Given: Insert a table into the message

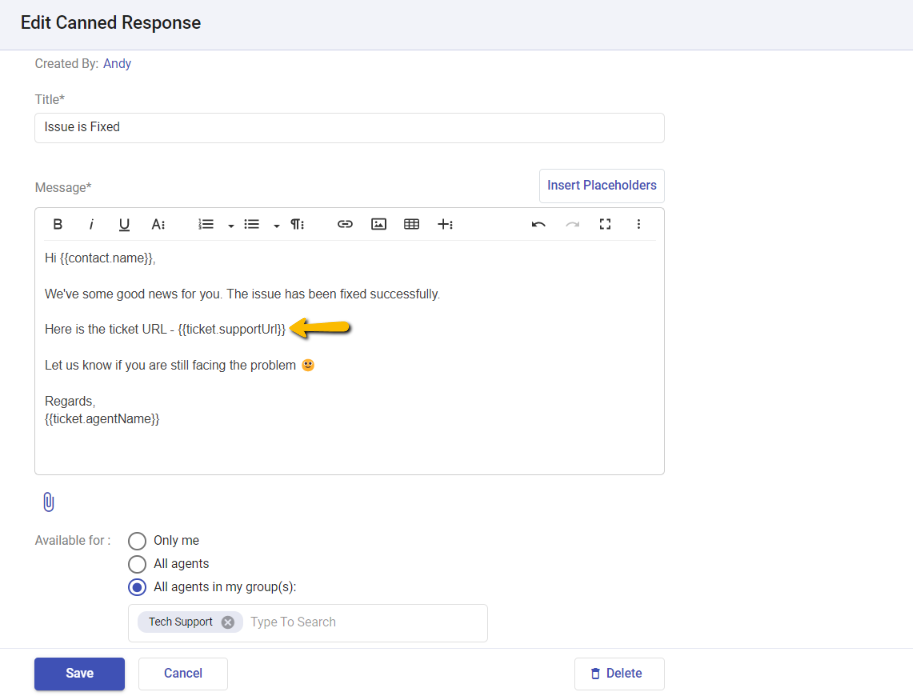Looking at the screenshot, I should tap(412, 224).
